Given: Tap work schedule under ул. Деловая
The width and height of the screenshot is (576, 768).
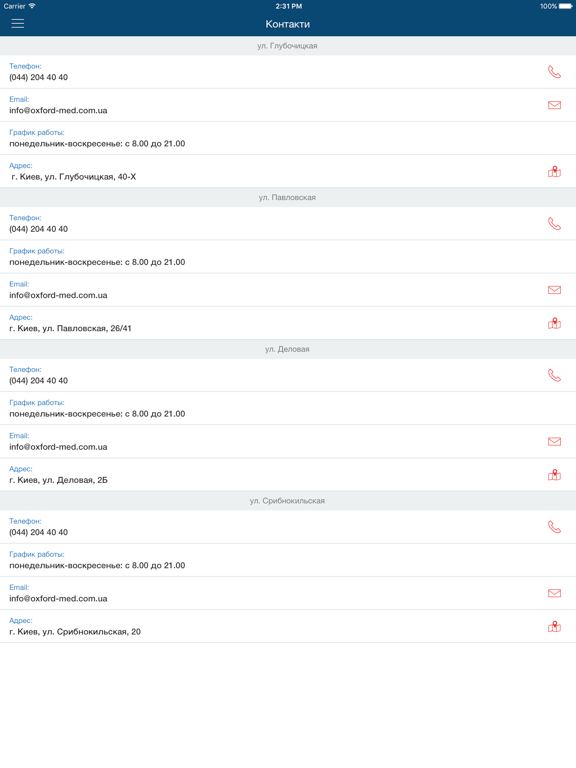Looking at the screenshot, I should pyautogui.click(x=97, y=414).
